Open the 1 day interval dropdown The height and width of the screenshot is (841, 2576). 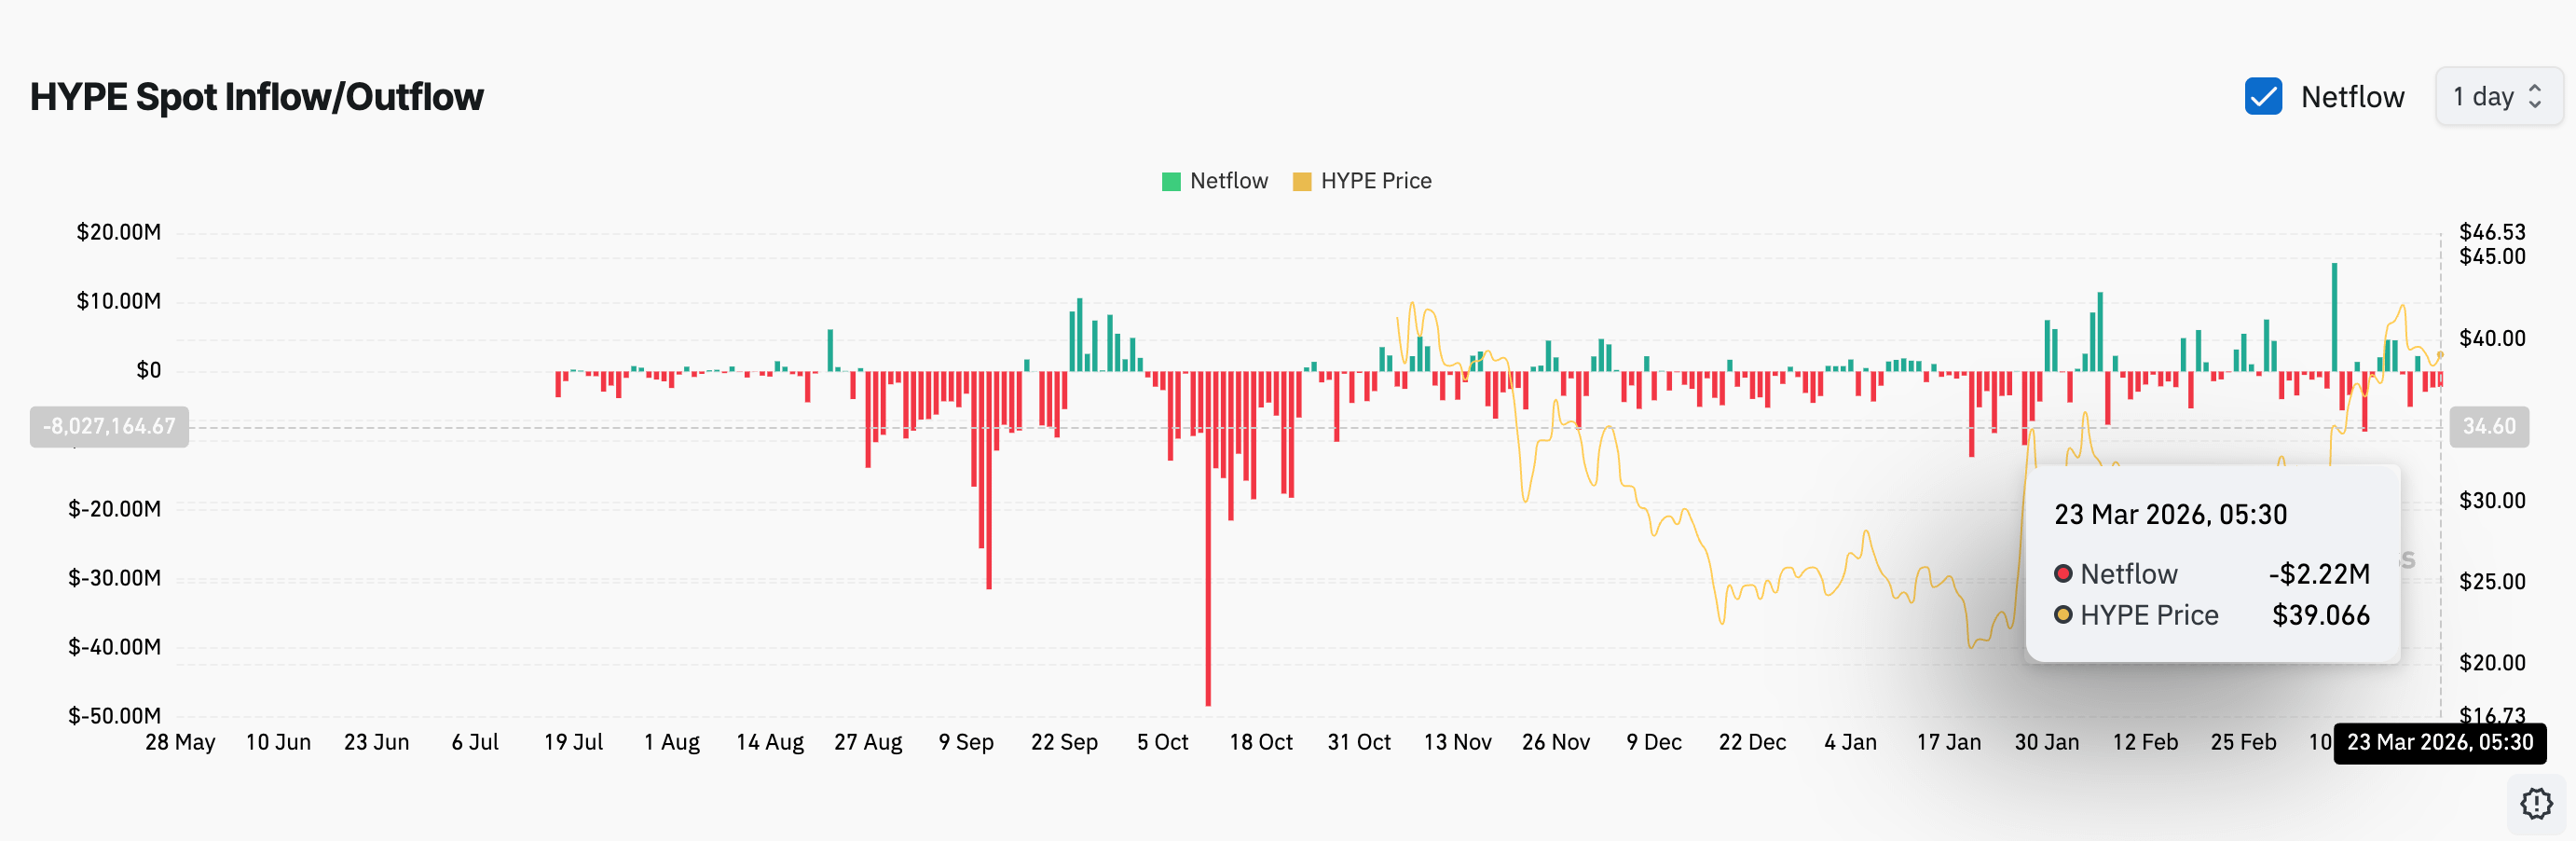2498,97
